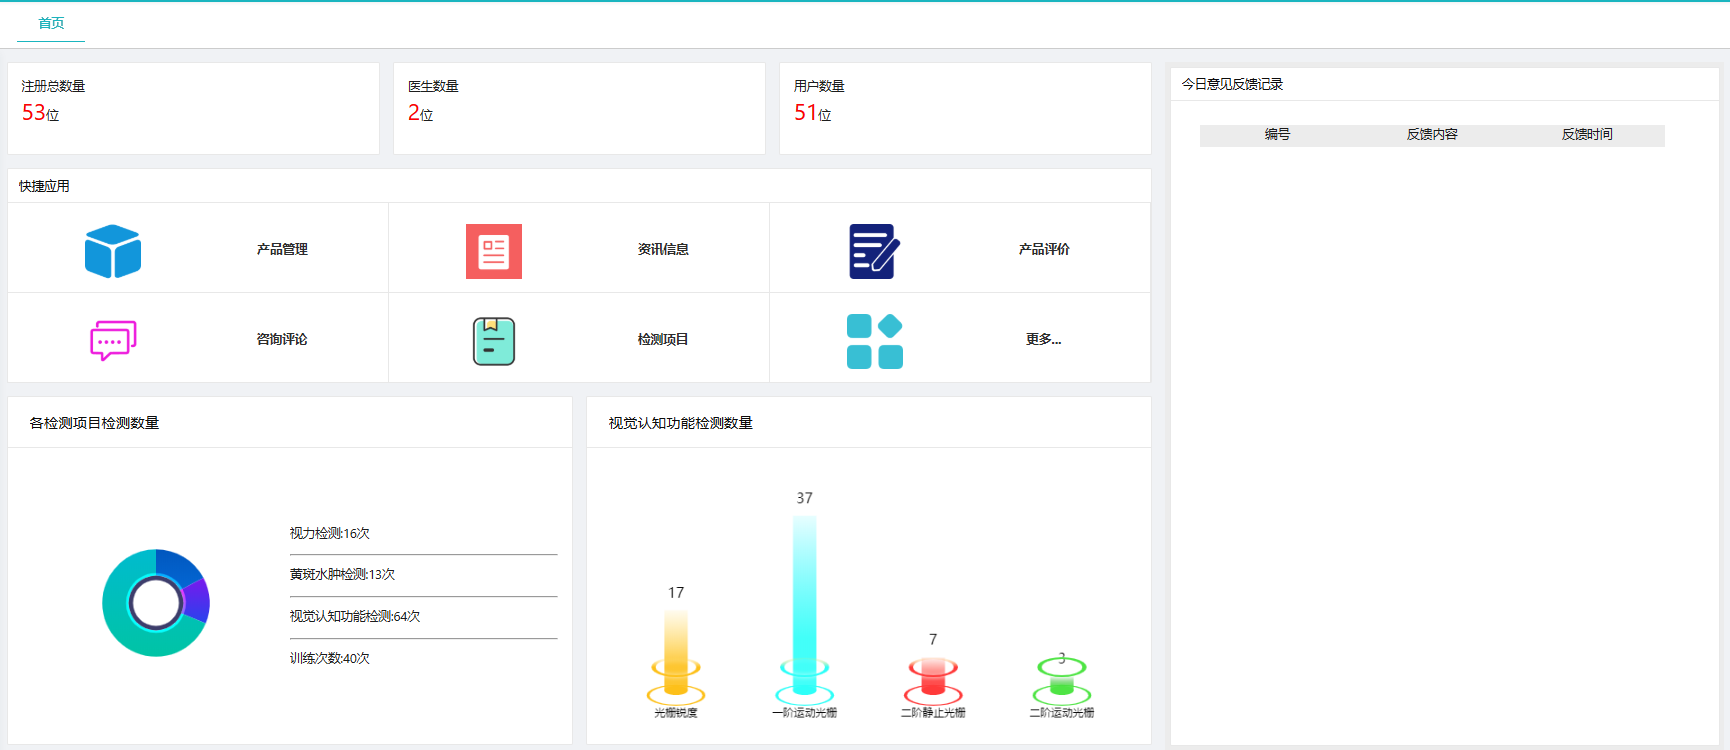Click the 注册总数量 53位 card
The height and width of the screenshot is (750, 1730).
[x=193, y=108]
